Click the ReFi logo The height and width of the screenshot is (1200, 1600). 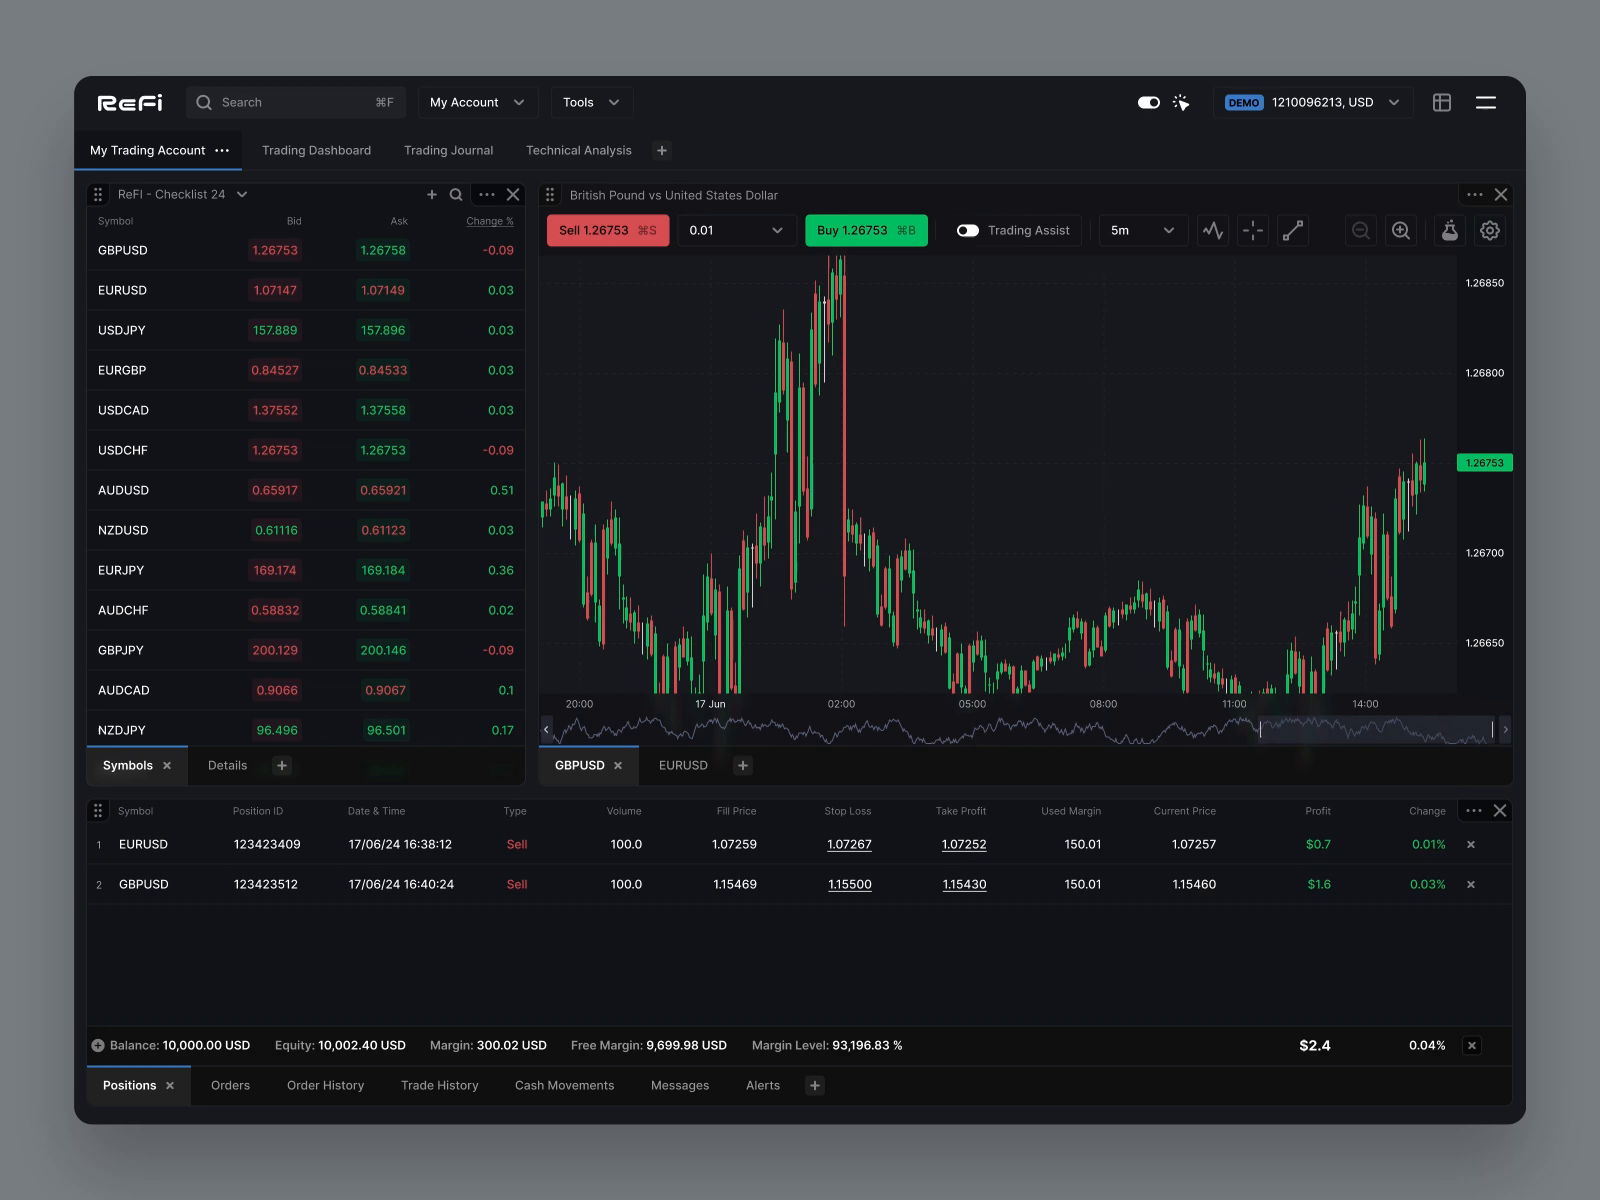coord(130,103)
